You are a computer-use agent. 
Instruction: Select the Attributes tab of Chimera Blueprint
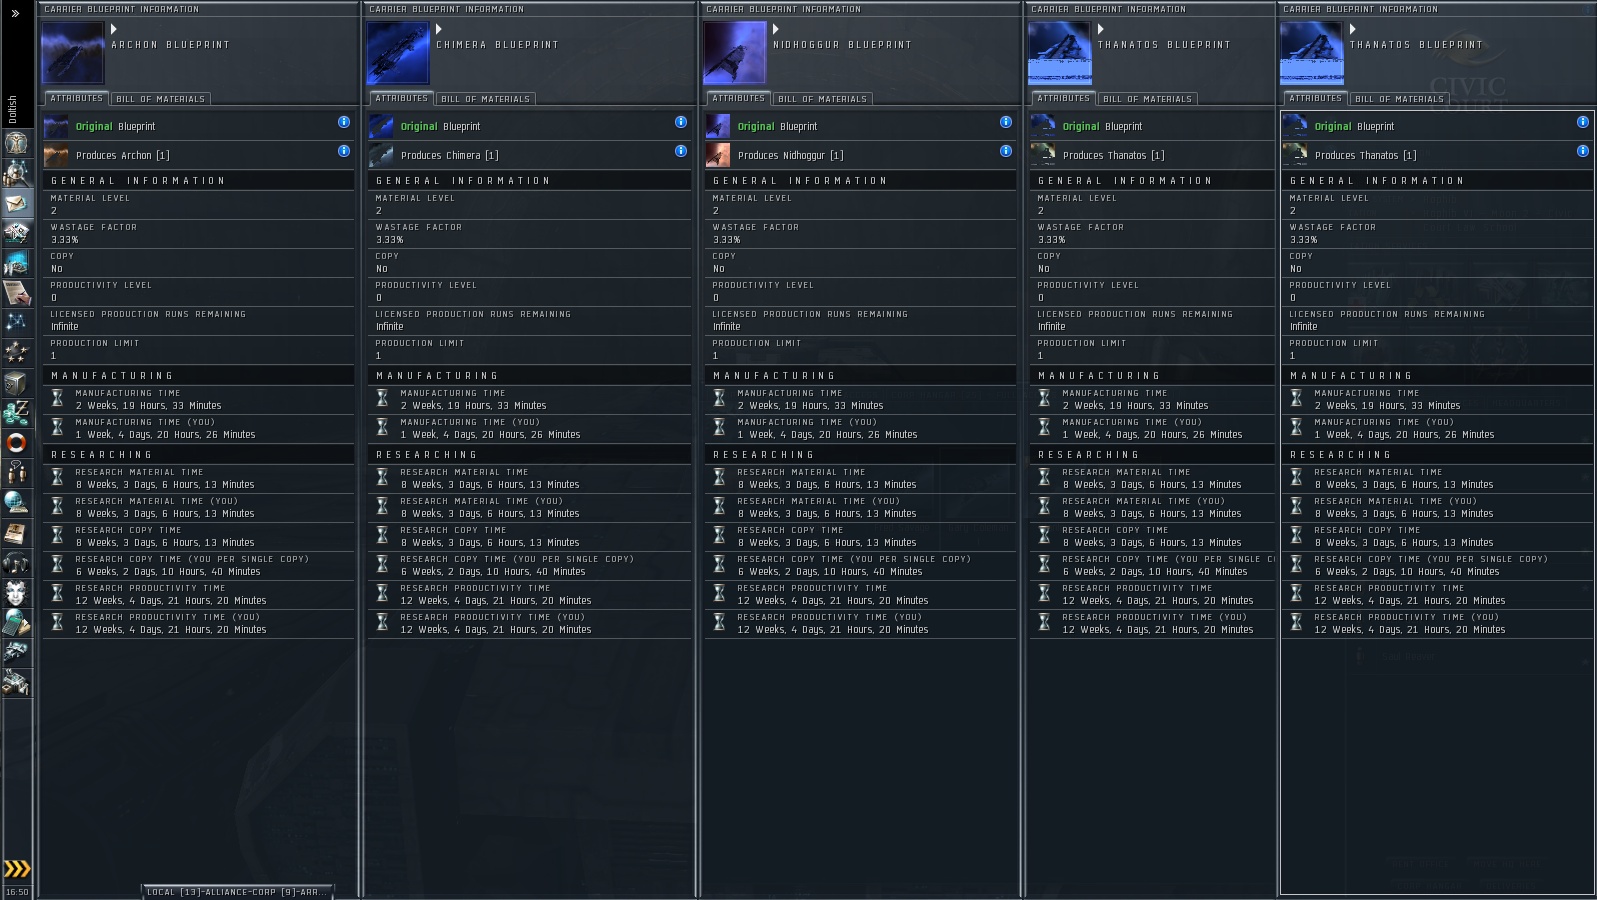tap(402, 98)
